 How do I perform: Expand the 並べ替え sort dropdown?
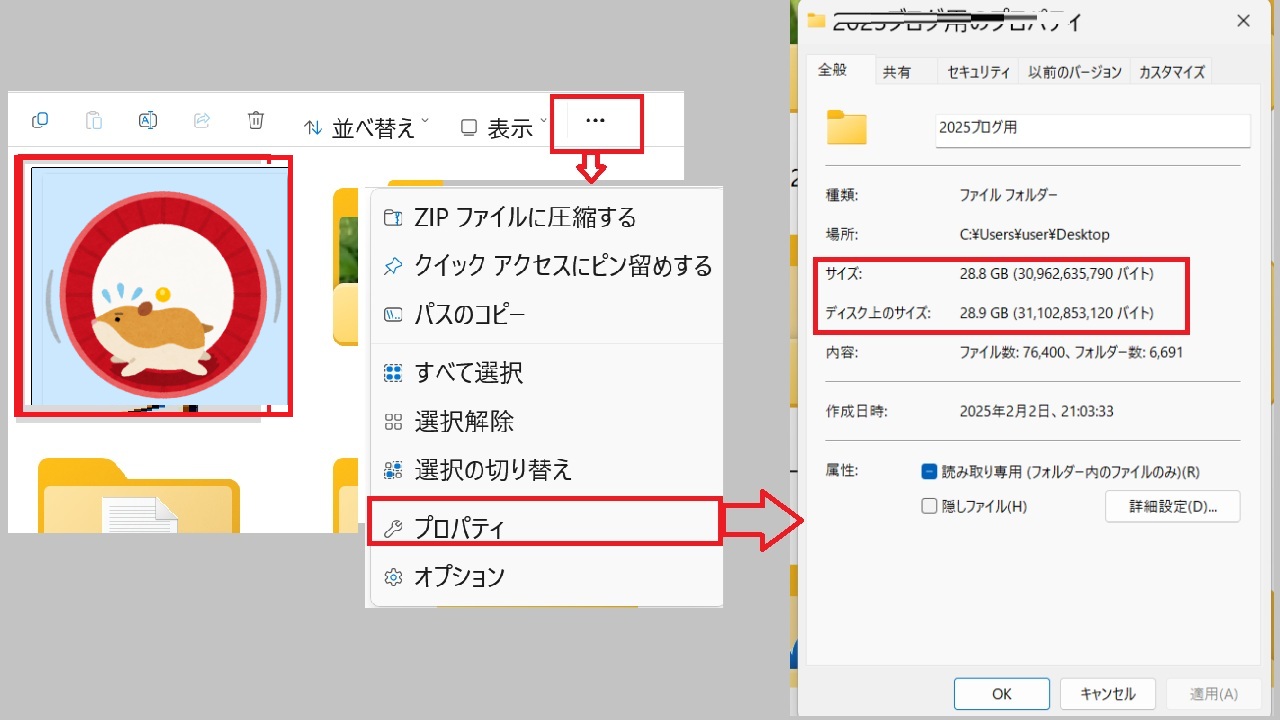367,127
